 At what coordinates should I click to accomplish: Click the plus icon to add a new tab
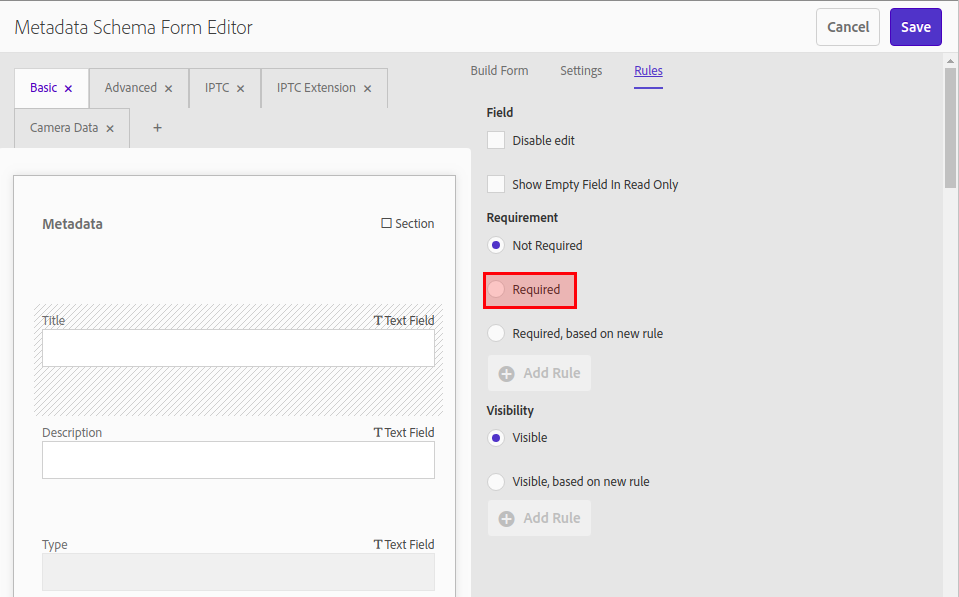coord(156,127)
